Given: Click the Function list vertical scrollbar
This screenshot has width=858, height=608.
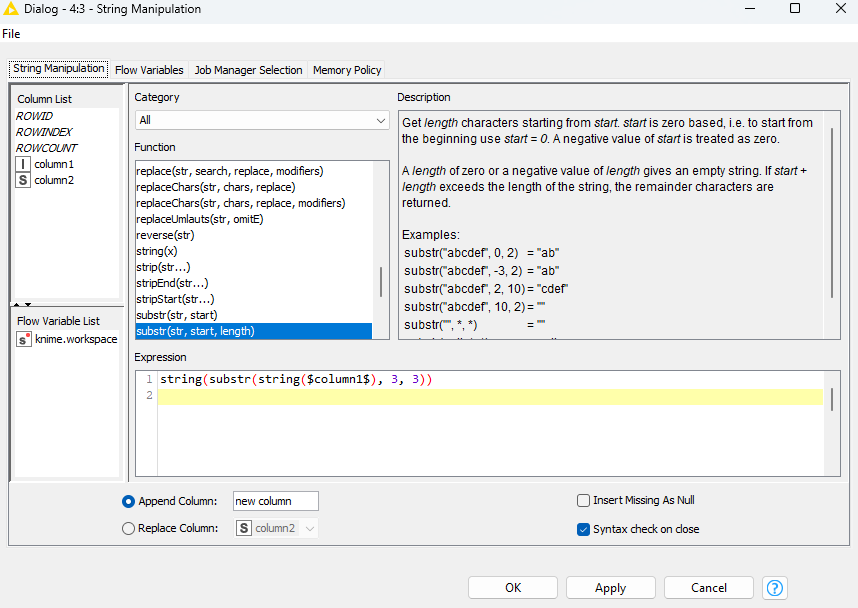Looking at the screenshot, I should [380, 281].
